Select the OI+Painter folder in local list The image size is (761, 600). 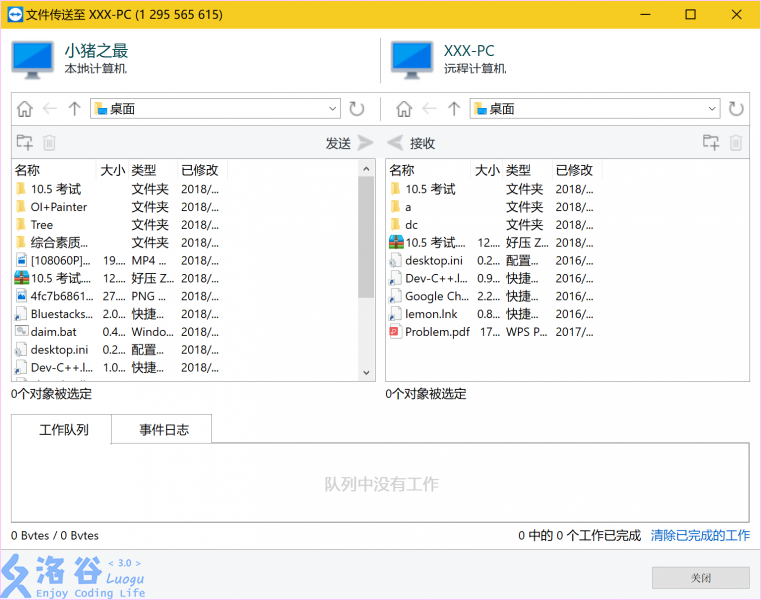pyautogui.click(x=58, y=207)
